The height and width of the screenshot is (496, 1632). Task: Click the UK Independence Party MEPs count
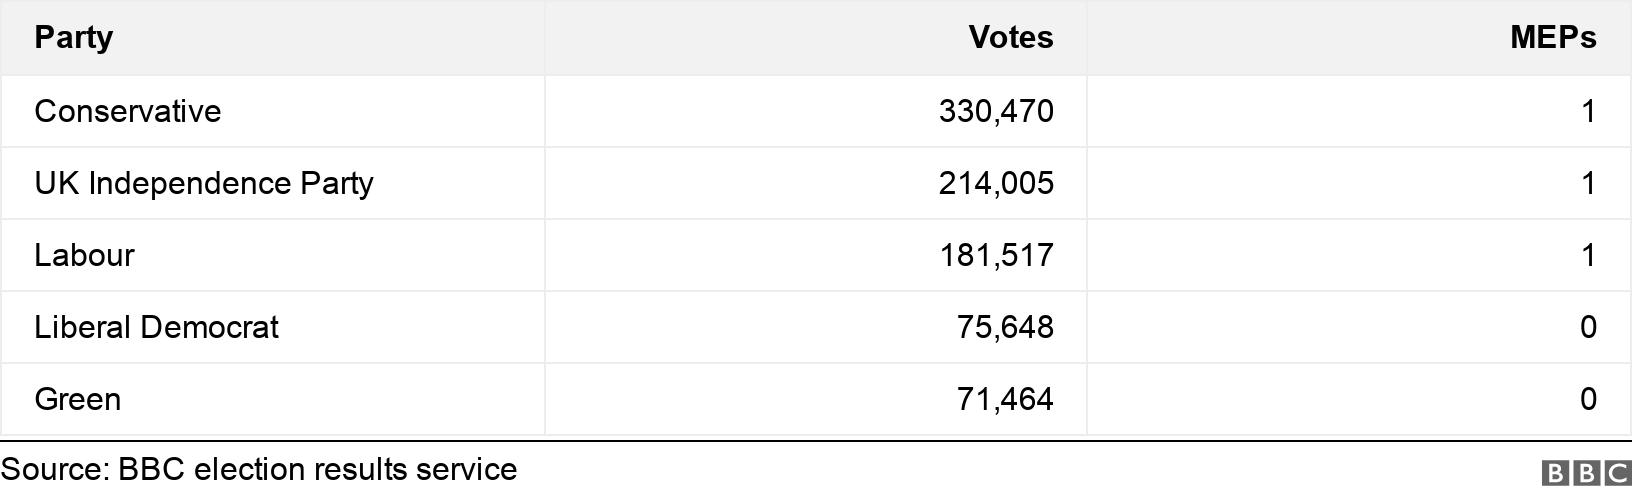point(1588,183)
